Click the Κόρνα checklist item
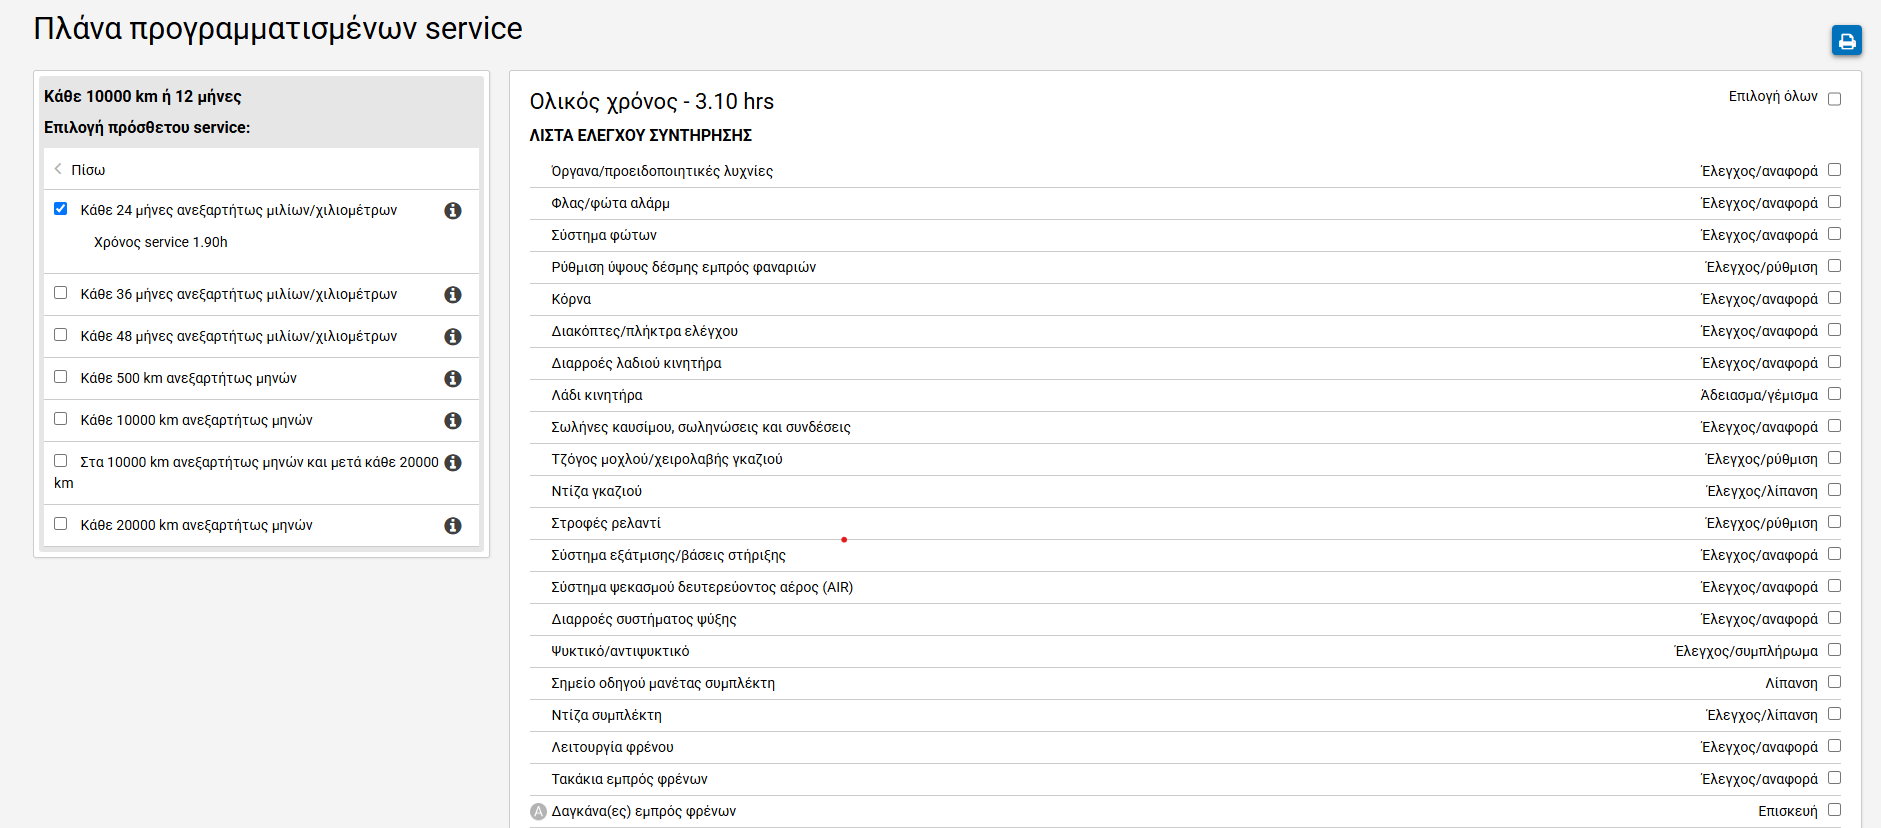The image size is (1881, 828). pos(571,300)
